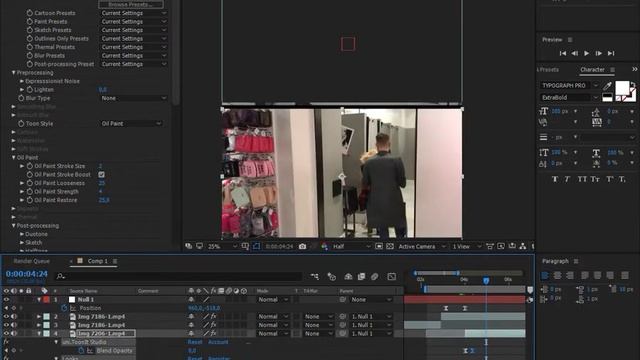
Task: Open the Toon Style dropdown
Action: [131, 124]
